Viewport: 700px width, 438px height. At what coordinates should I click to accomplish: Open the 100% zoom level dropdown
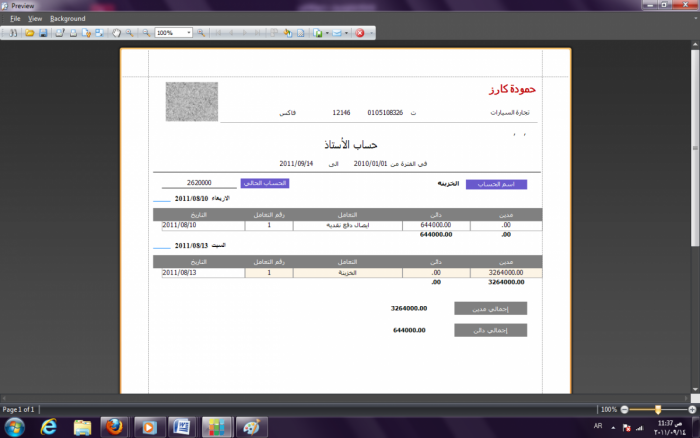[188, 33]
